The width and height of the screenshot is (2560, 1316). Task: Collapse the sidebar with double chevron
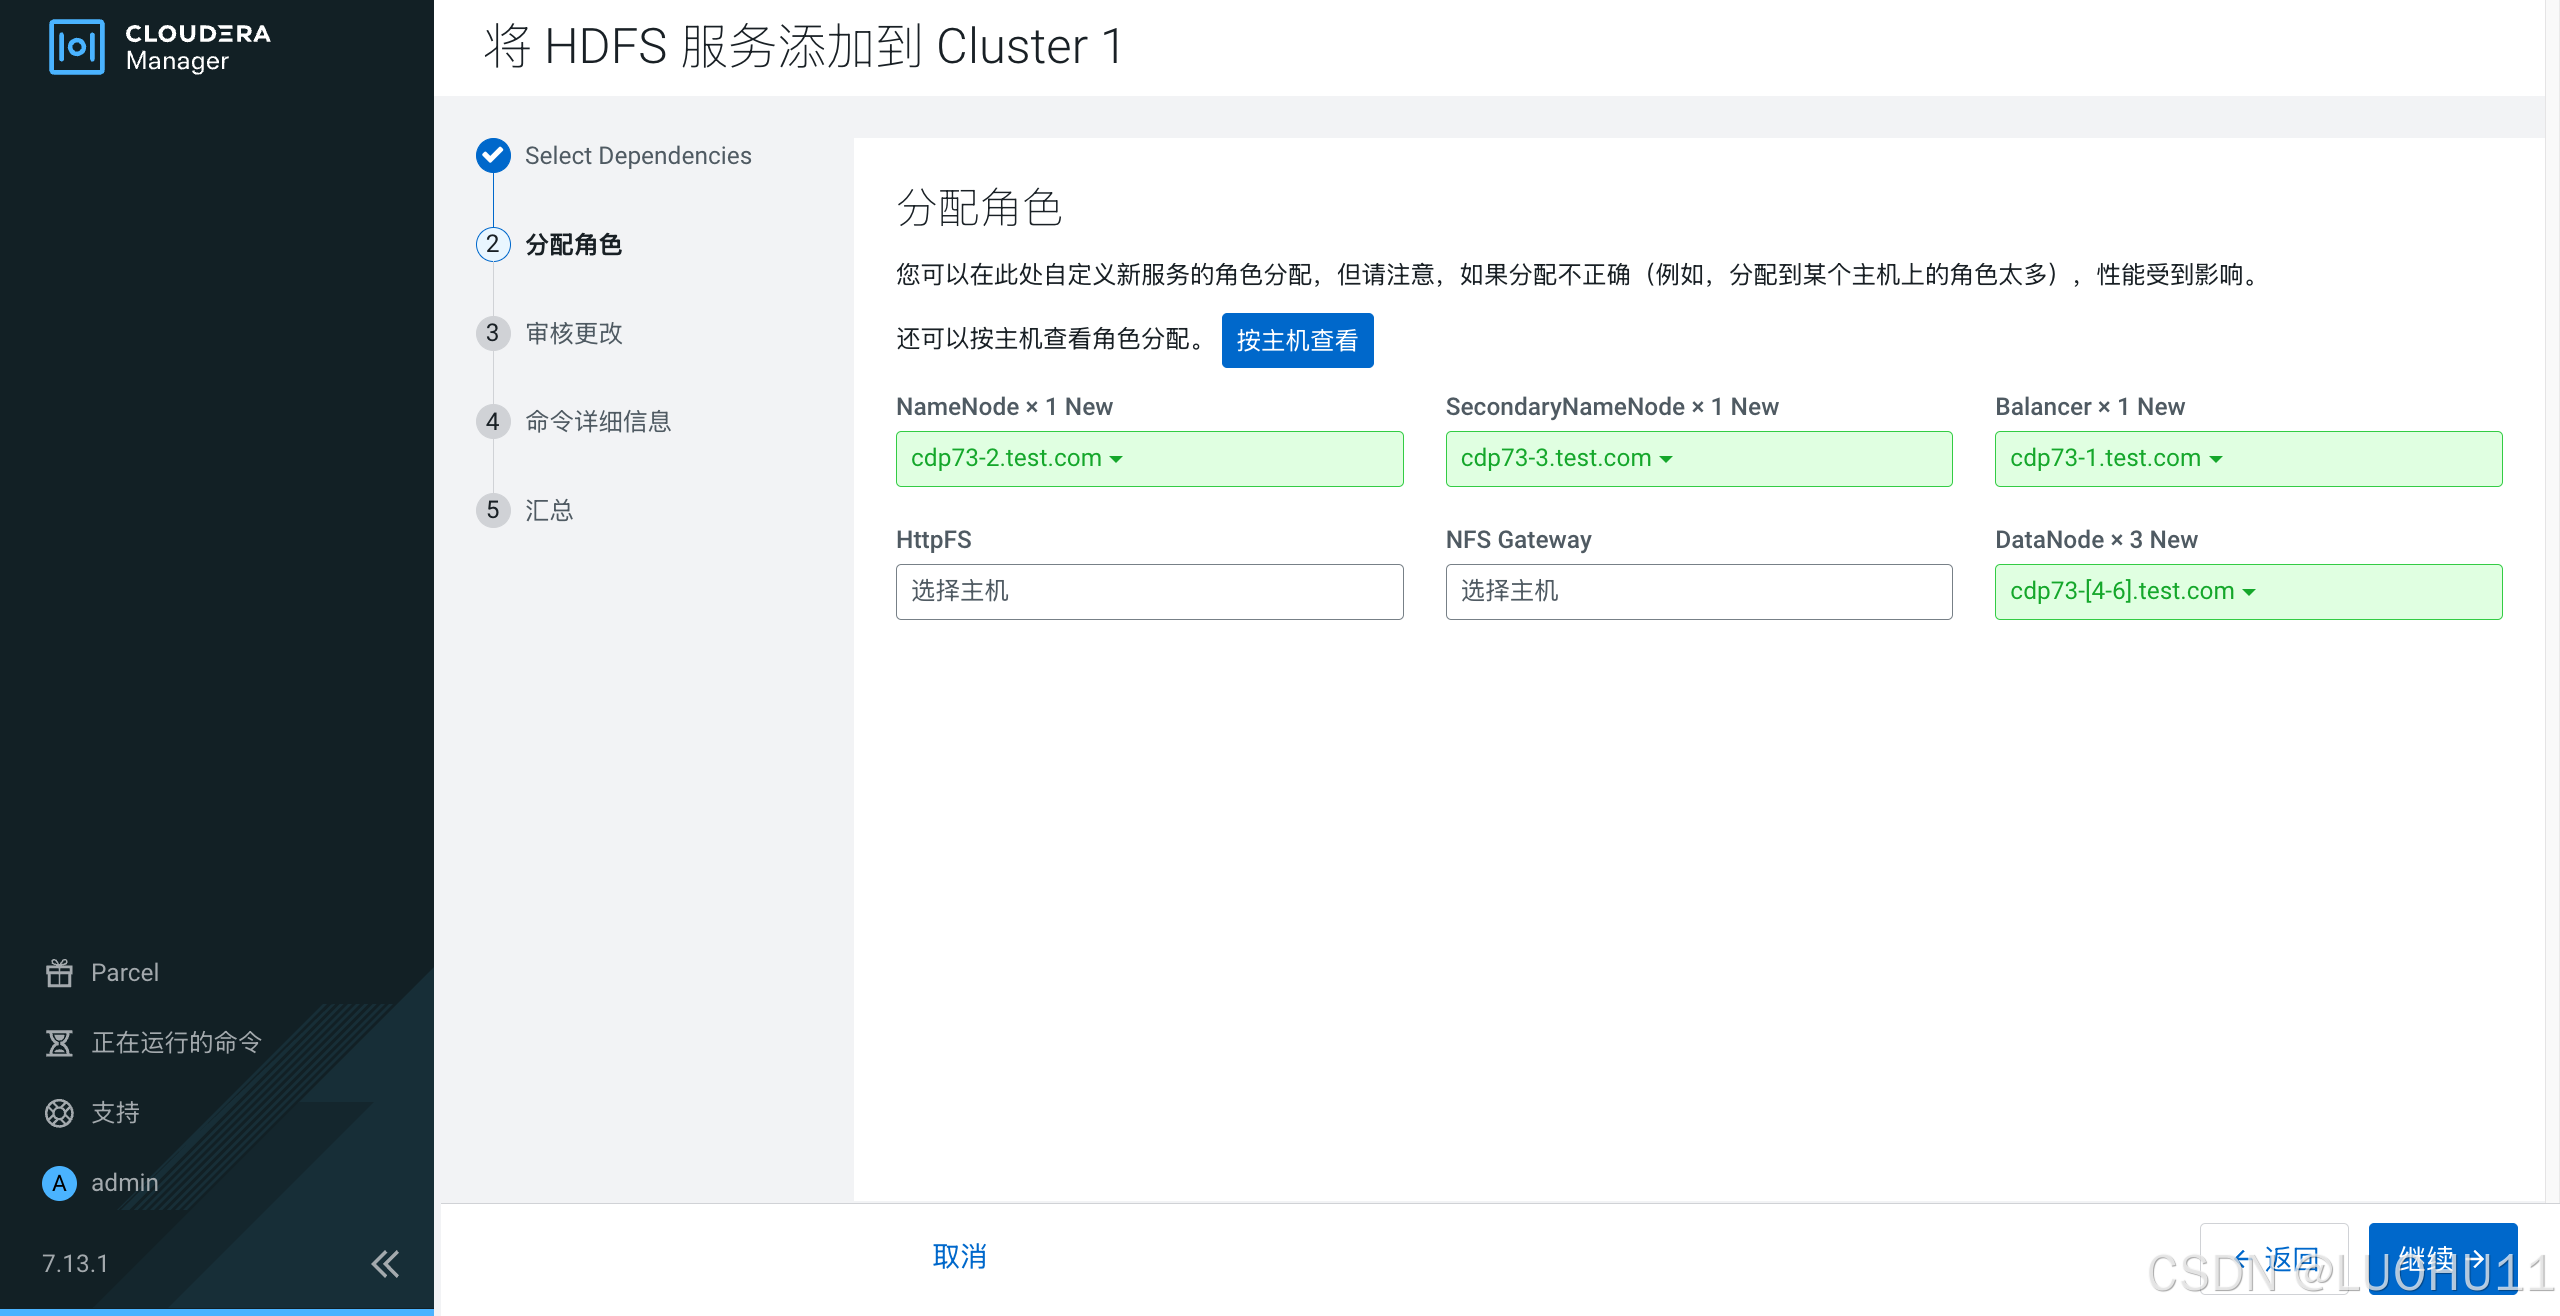pos(385,1264)
